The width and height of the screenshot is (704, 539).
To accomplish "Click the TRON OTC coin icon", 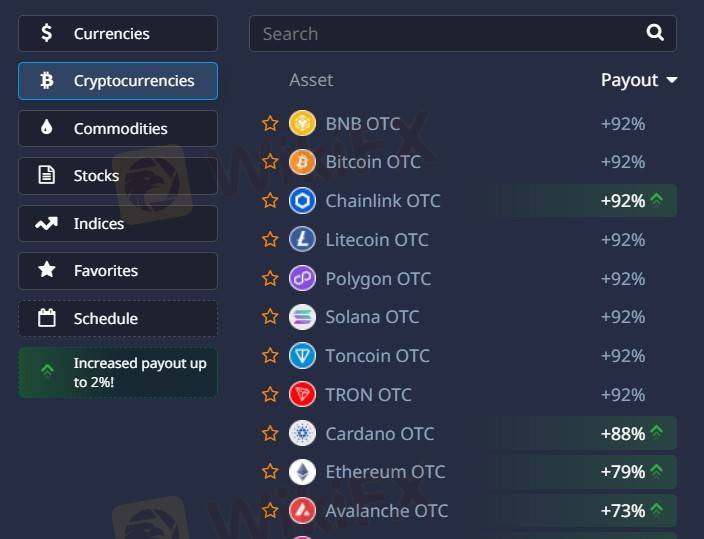I will [x=302, y=394].
